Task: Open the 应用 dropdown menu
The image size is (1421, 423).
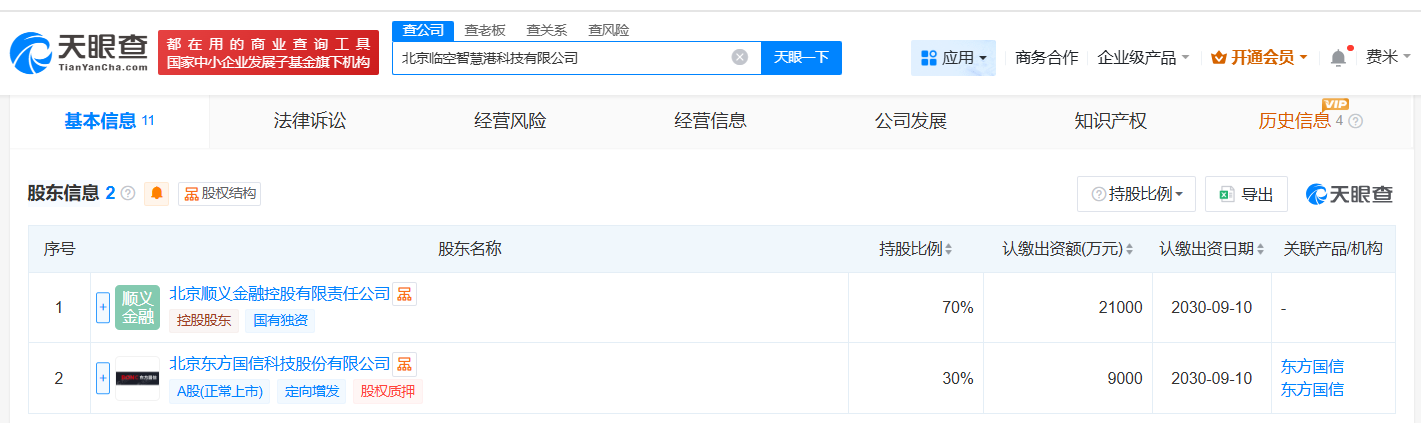Action: pos(953,58)
